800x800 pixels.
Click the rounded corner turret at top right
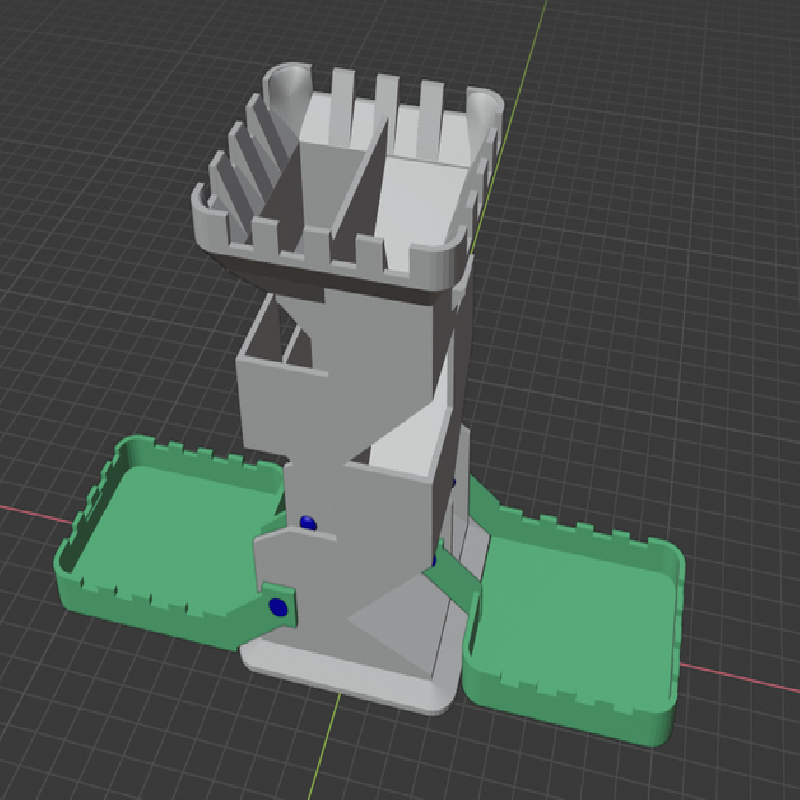click(485, 110)
